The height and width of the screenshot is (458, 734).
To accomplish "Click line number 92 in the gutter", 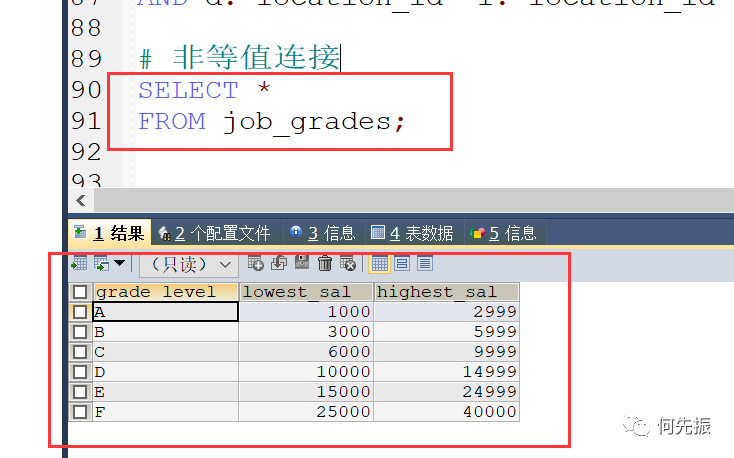I will click(86, 152).
